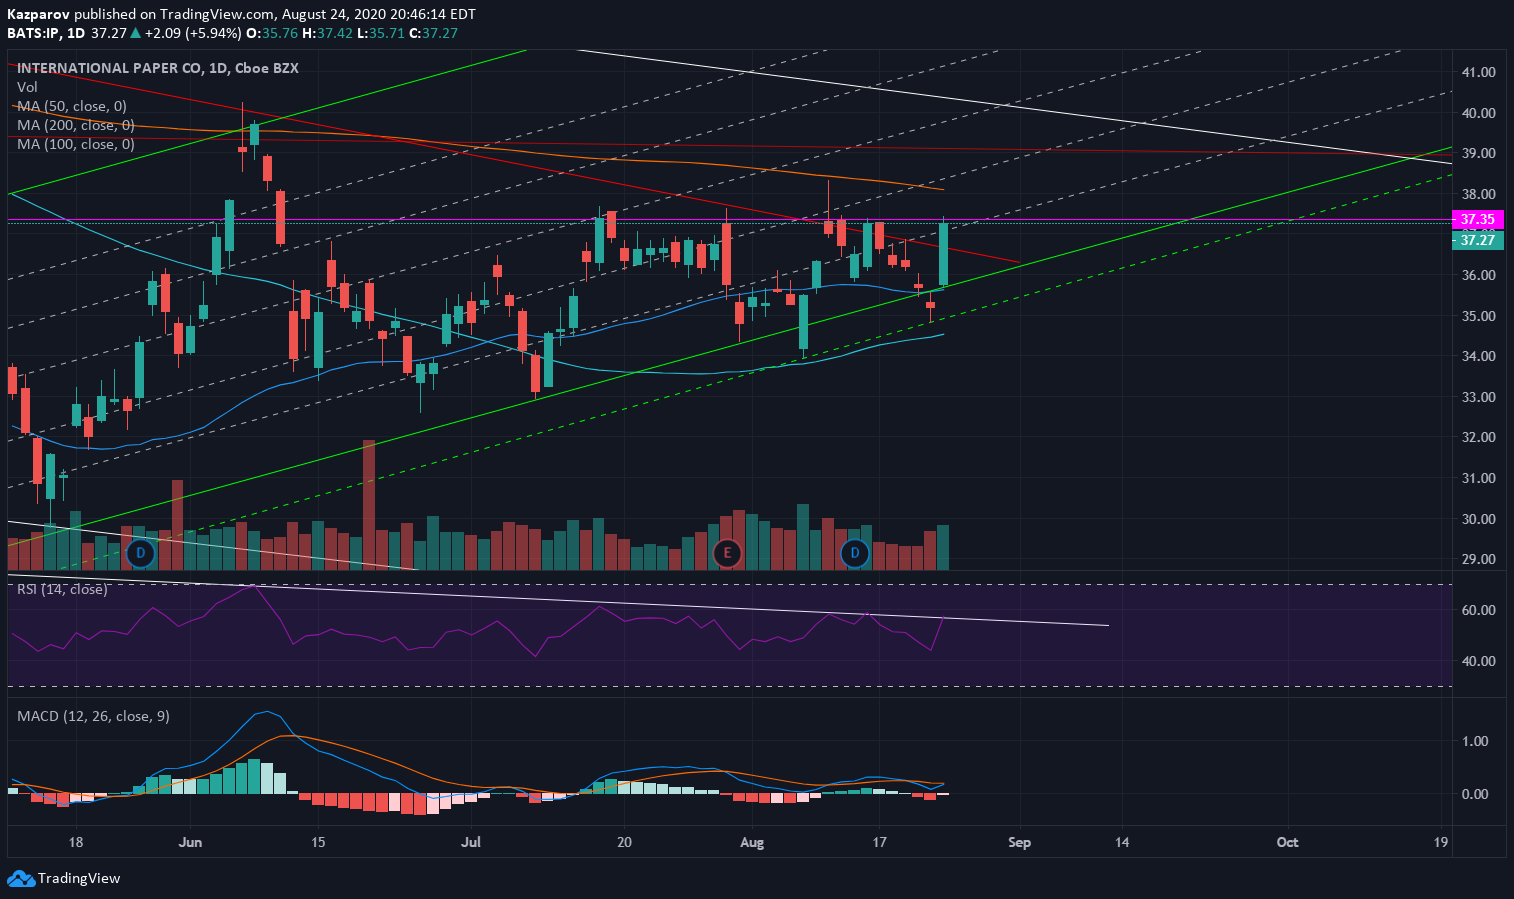This screenshot has width=1514, height=899.
Task: Click the tallest red volume bar in June
Action: click(x=369, y=505)
